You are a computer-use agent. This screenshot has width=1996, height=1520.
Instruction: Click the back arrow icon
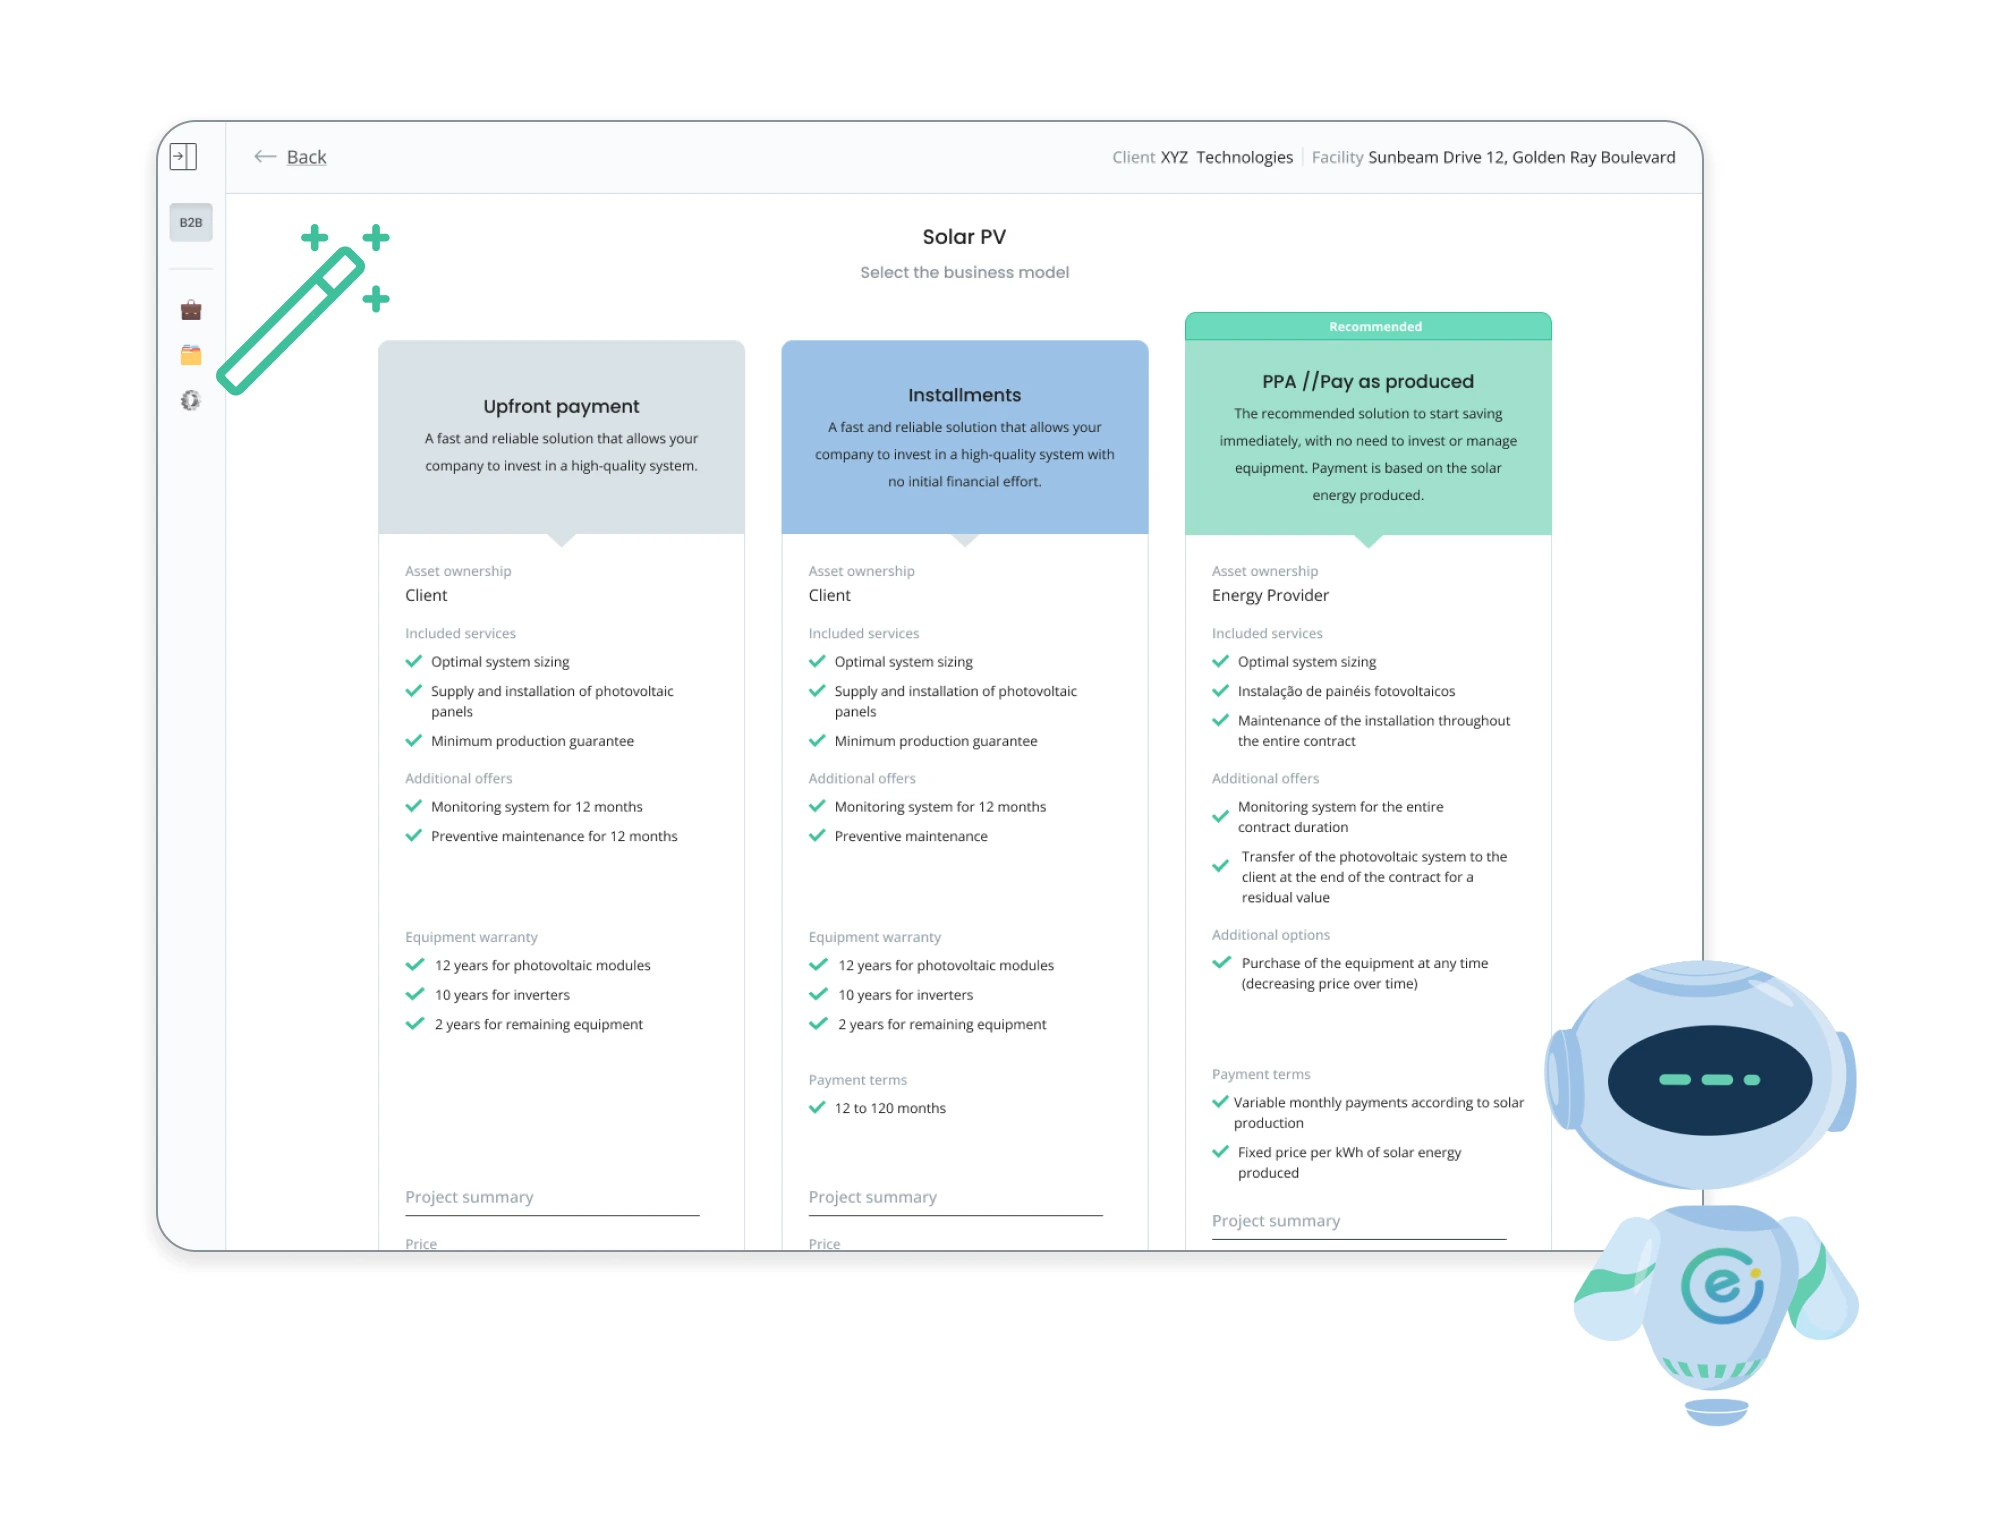point(264,156)
